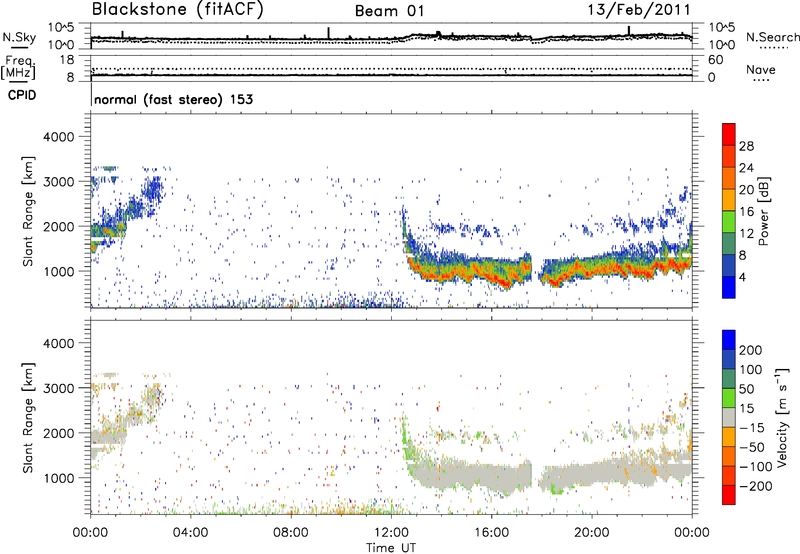Click the Blackstone (fitACF) title
800x554 pixels.
click(177, 10)
